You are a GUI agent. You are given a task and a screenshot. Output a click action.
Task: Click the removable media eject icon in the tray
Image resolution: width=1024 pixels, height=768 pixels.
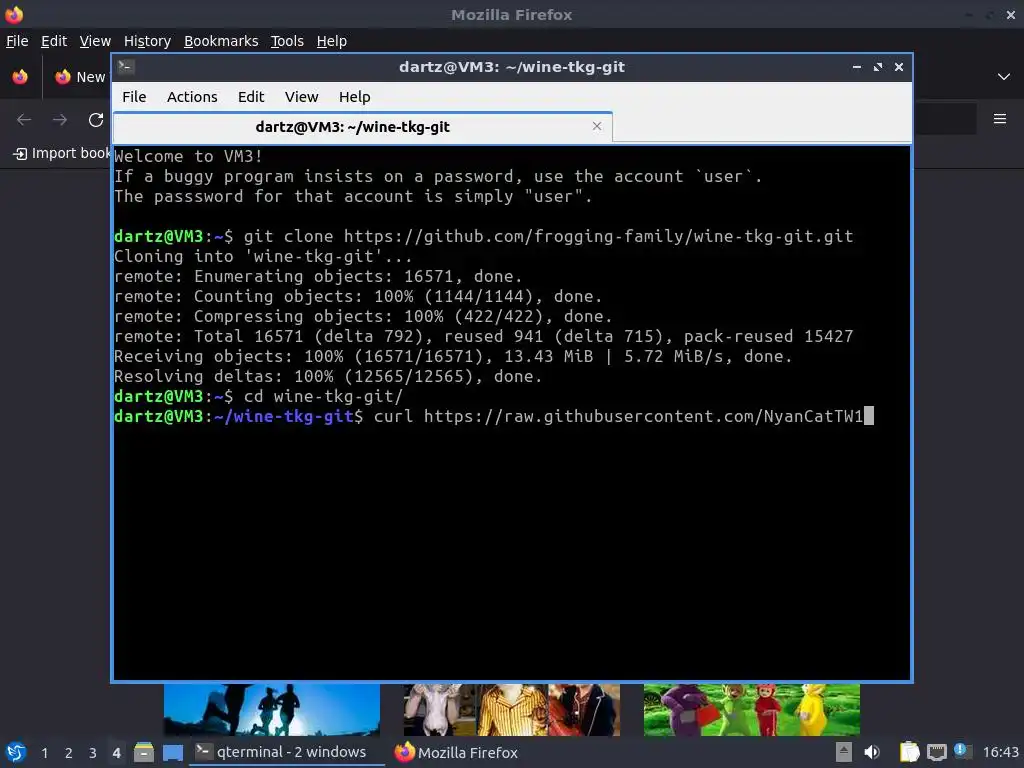pyautogui.click(x=844, y=752)
